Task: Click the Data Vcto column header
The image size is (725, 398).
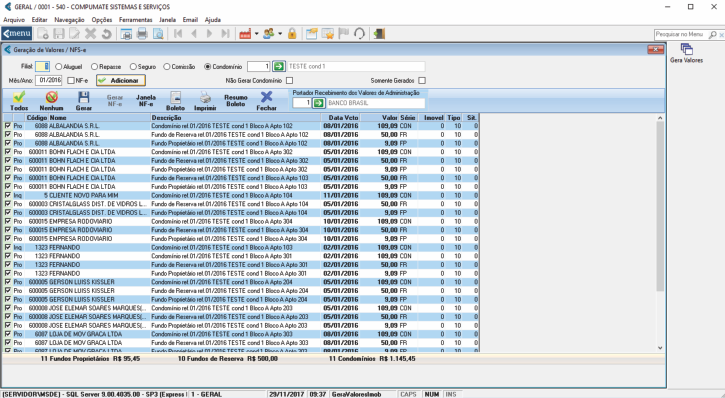Action: [x=341, y=117]
